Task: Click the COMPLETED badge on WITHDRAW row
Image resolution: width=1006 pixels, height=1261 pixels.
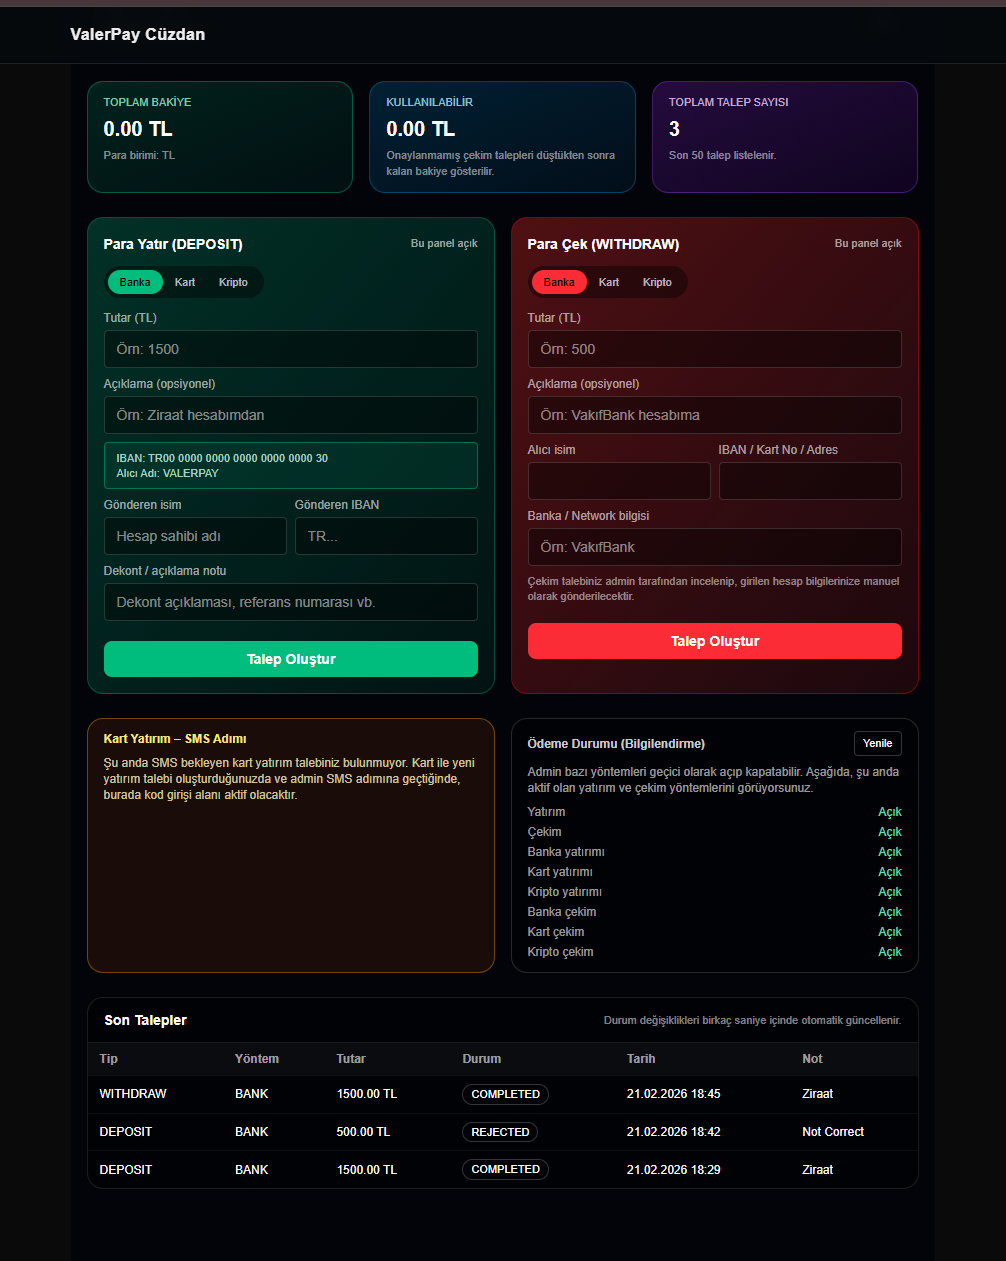Action: [505, 1094]
